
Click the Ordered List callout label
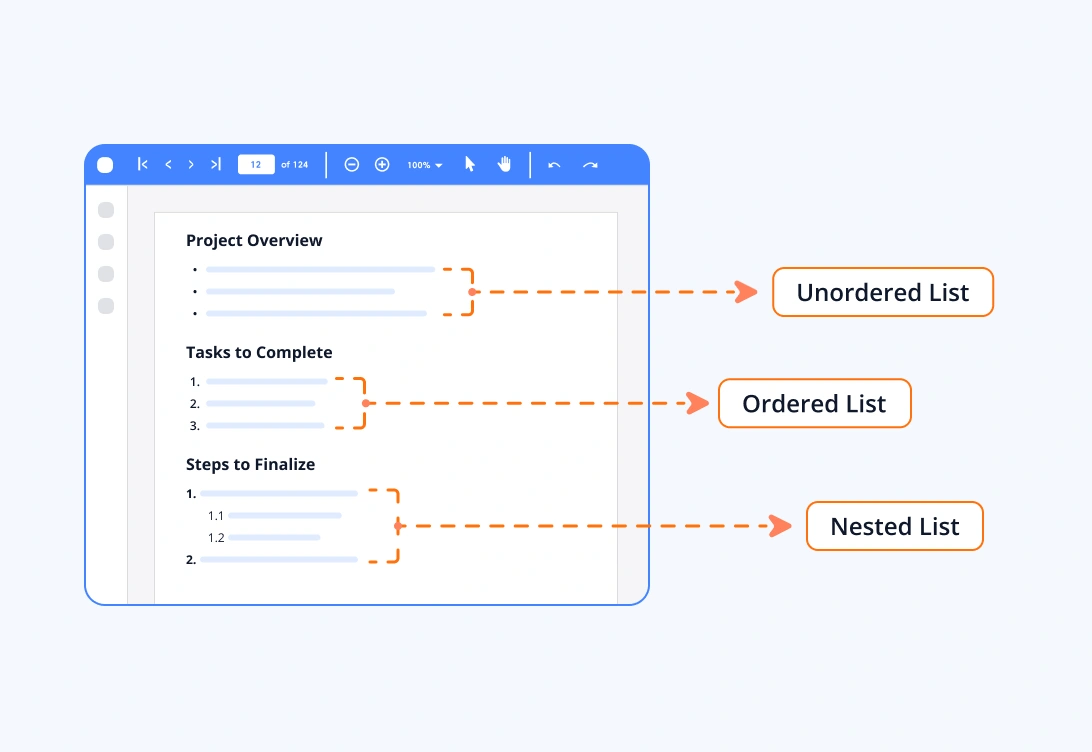(814, 403)
